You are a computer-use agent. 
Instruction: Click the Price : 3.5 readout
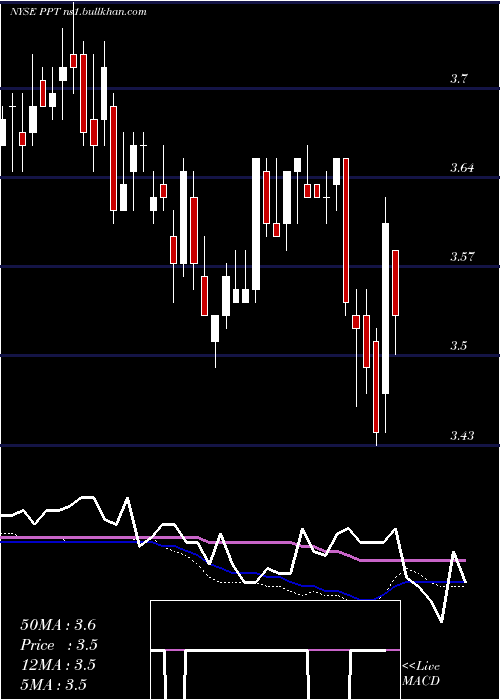pos(59,645)
